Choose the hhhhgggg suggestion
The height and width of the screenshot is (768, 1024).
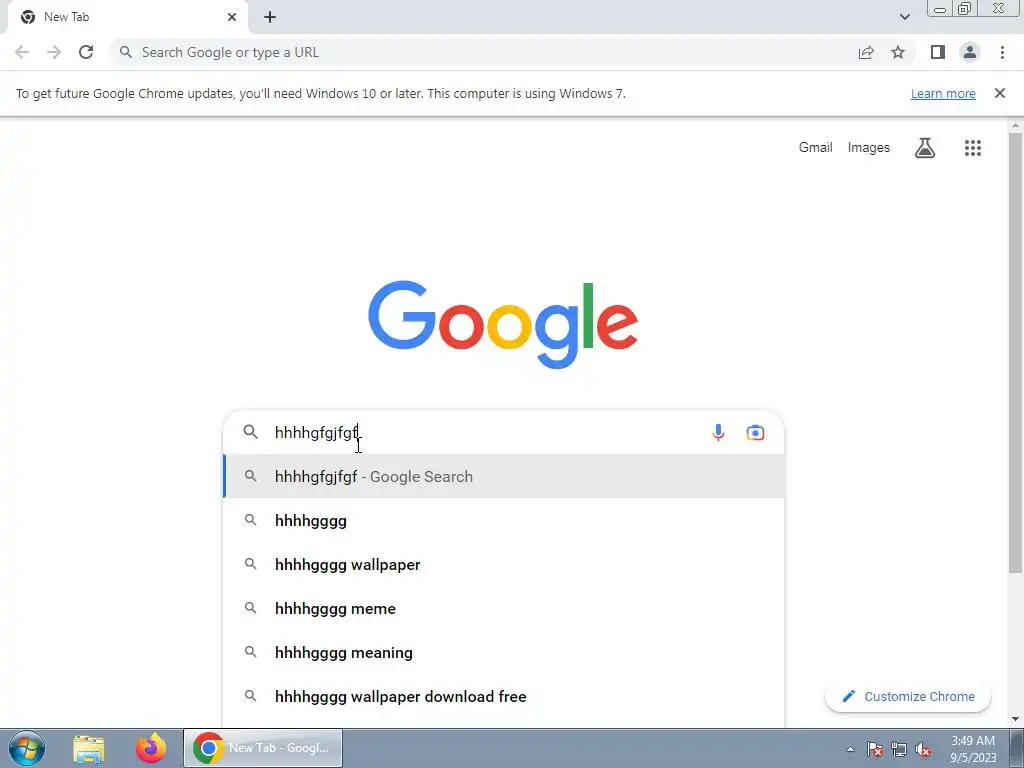point(504,520)
